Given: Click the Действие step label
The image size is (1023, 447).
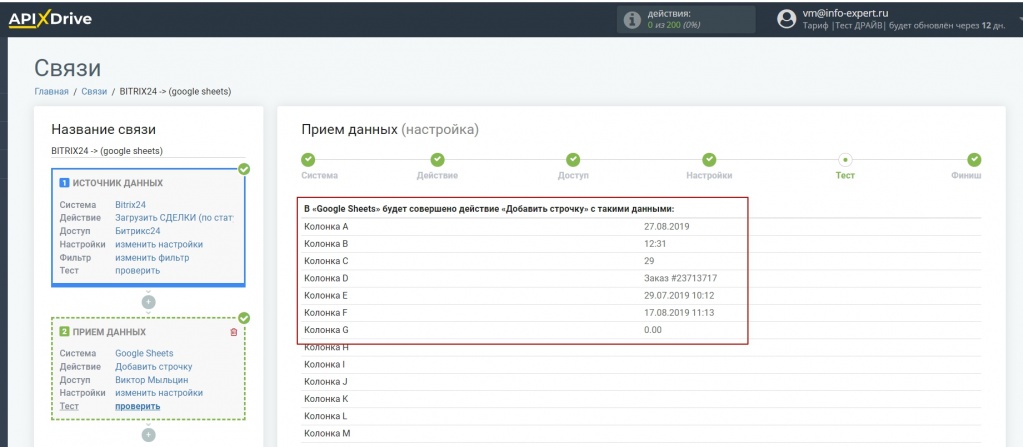Looking at the screenshot, I should (437, 176).
